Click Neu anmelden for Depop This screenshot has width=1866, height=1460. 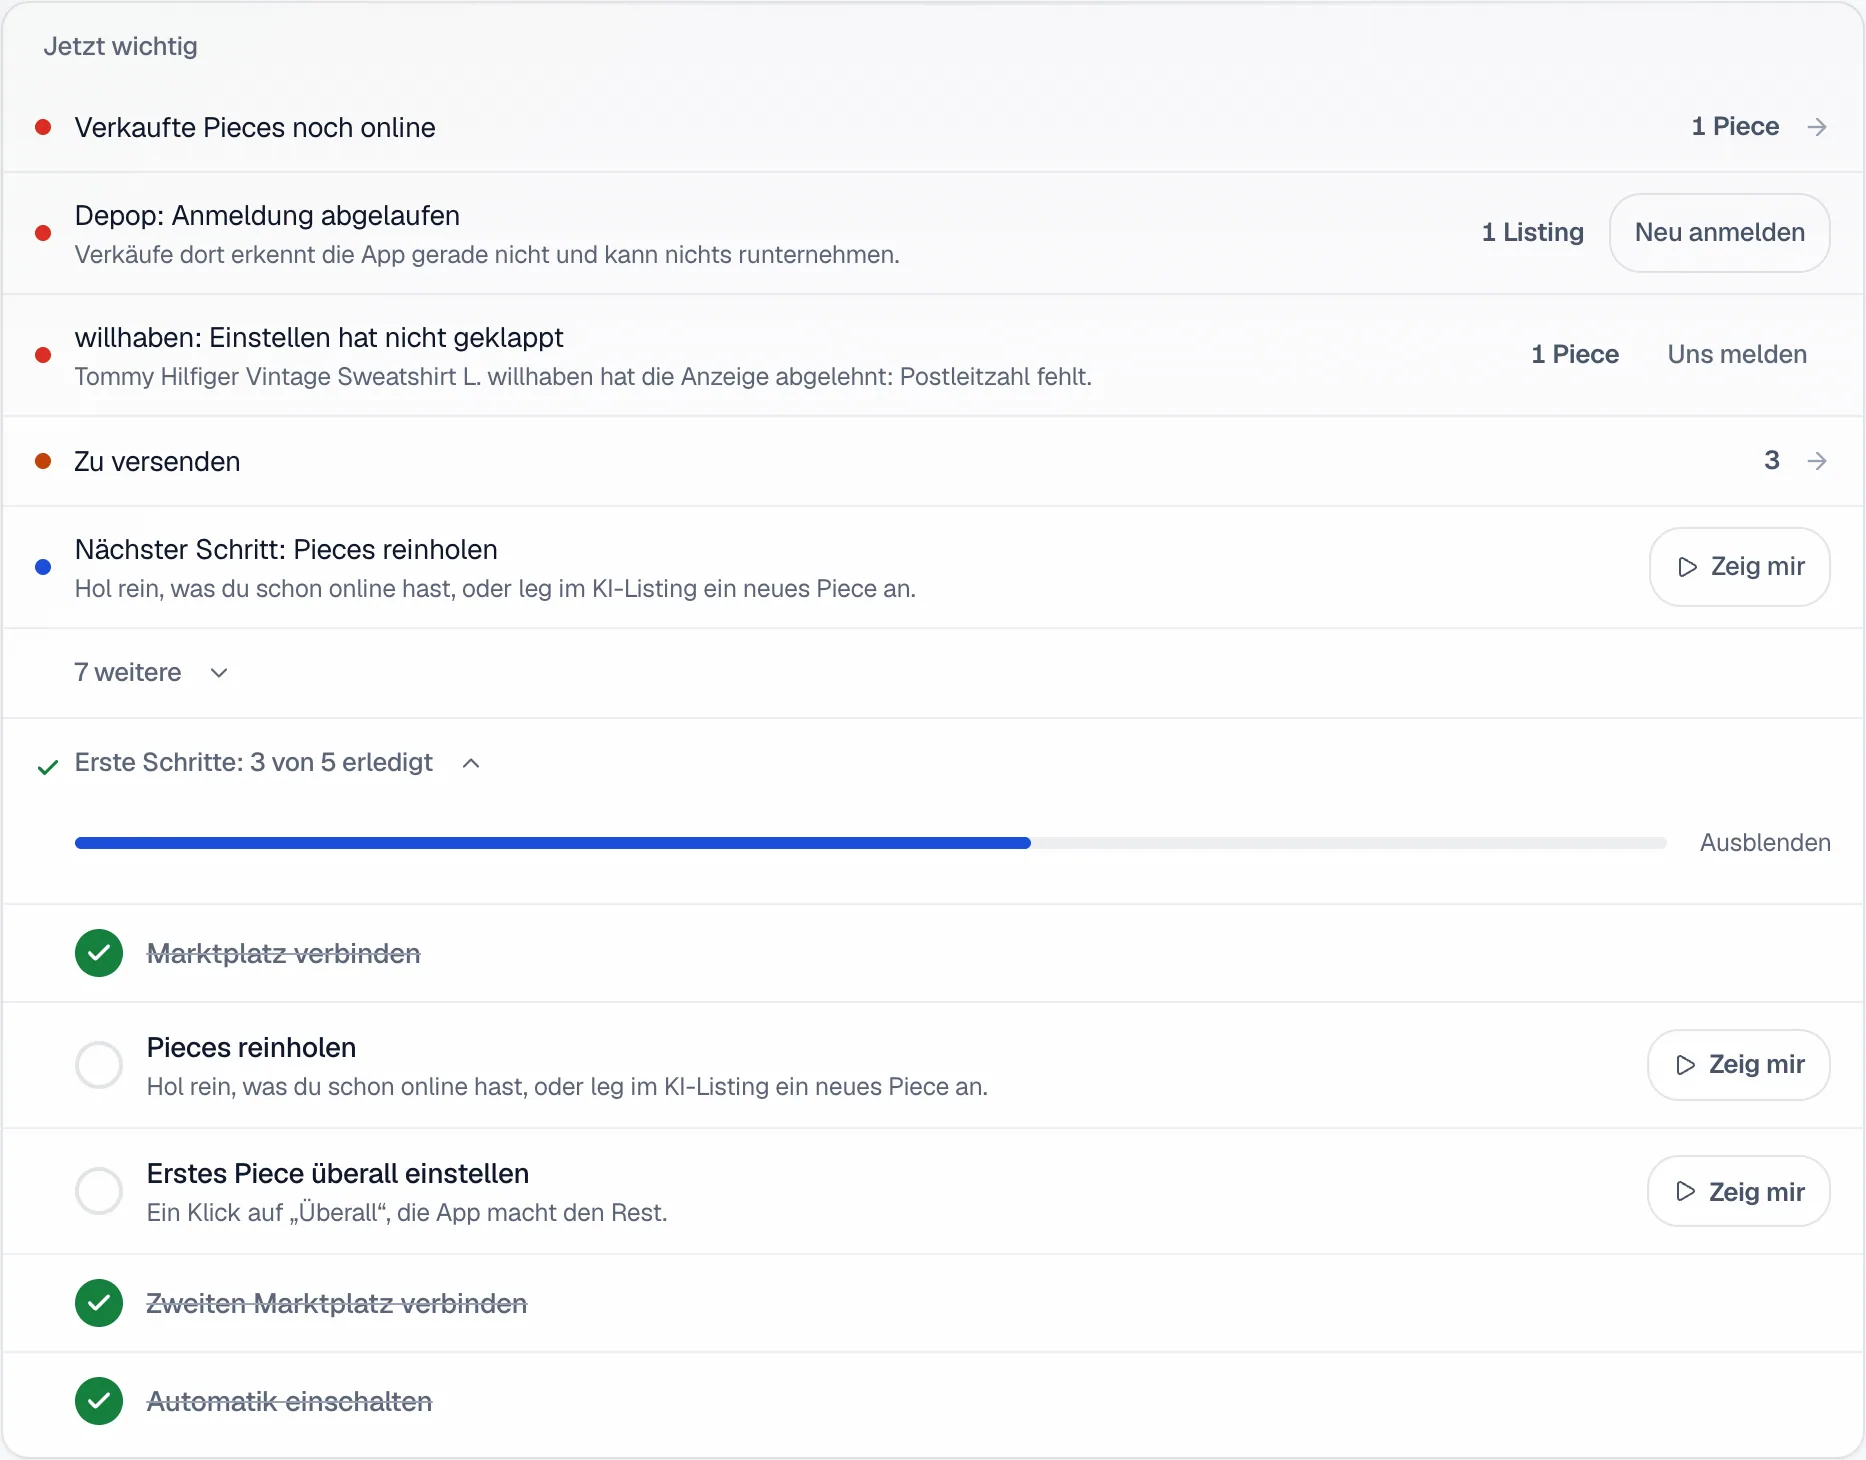[1720, 233]
